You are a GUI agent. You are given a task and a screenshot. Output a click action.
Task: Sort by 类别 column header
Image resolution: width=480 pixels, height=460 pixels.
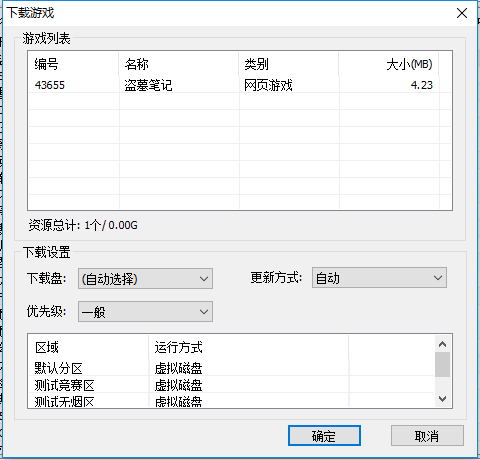(289, 64)
